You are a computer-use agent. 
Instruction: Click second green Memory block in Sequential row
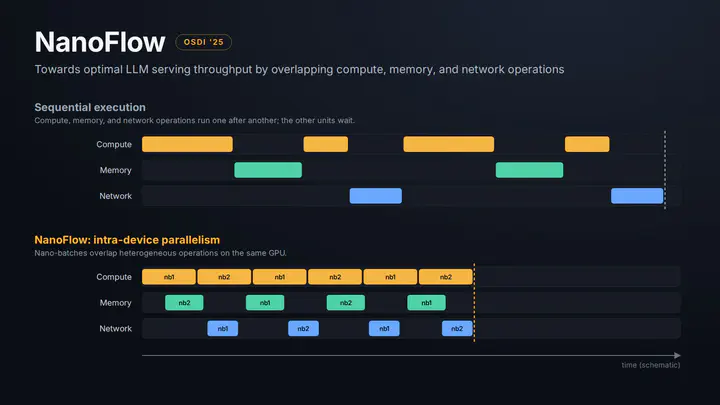click(529, 170)
